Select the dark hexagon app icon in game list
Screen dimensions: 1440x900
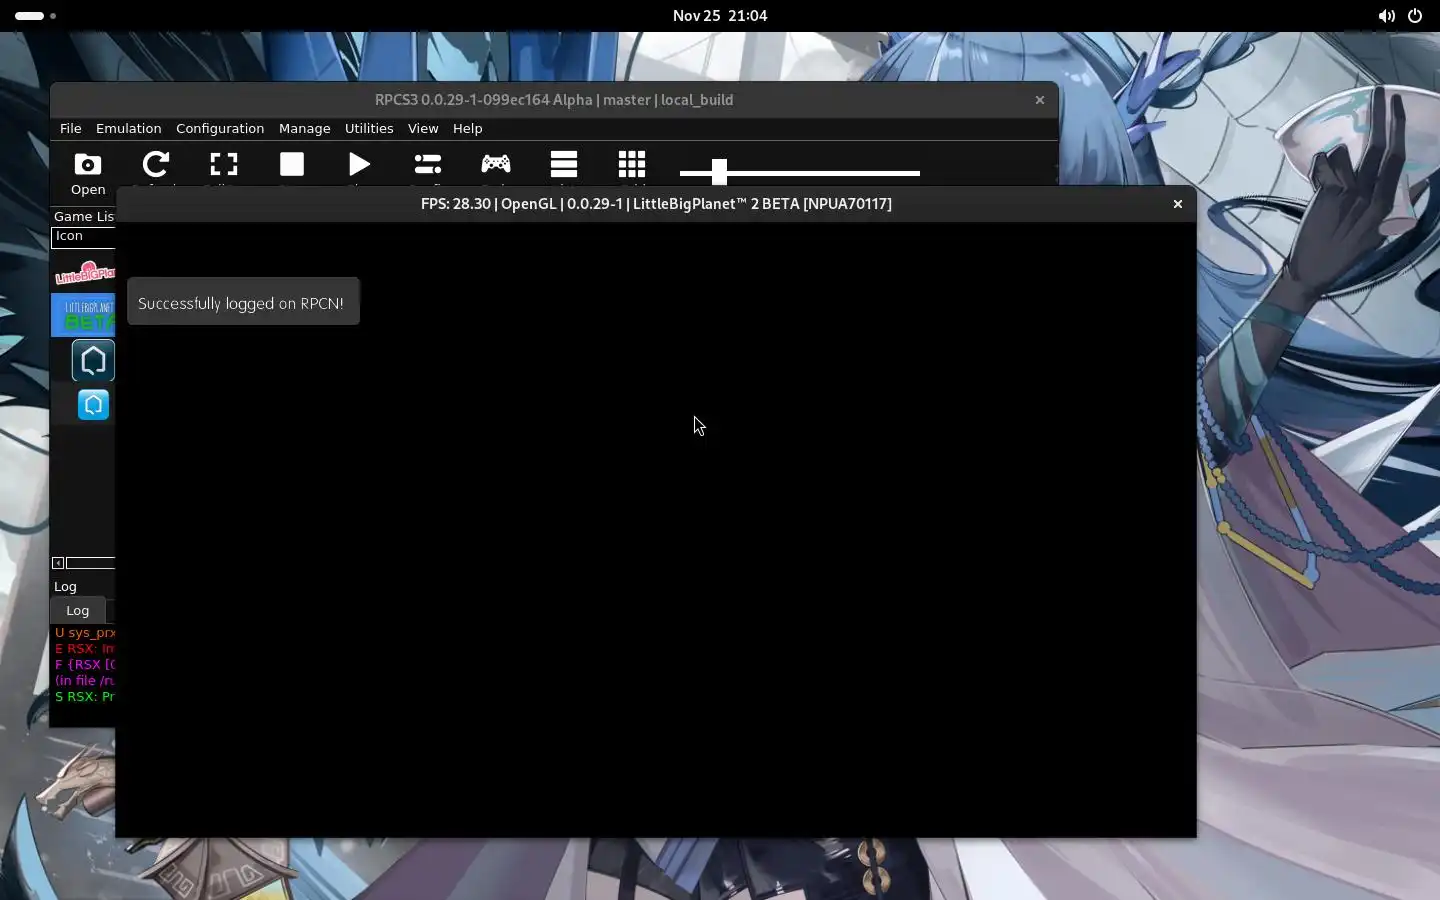[x=93, y=361]
